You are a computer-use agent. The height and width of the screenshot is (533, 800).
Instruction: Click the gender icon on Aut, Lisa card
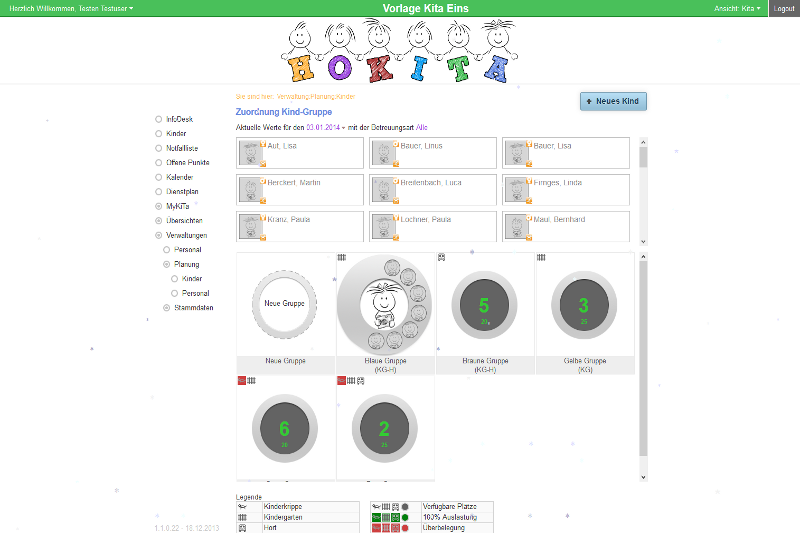(x=263, y=144)
